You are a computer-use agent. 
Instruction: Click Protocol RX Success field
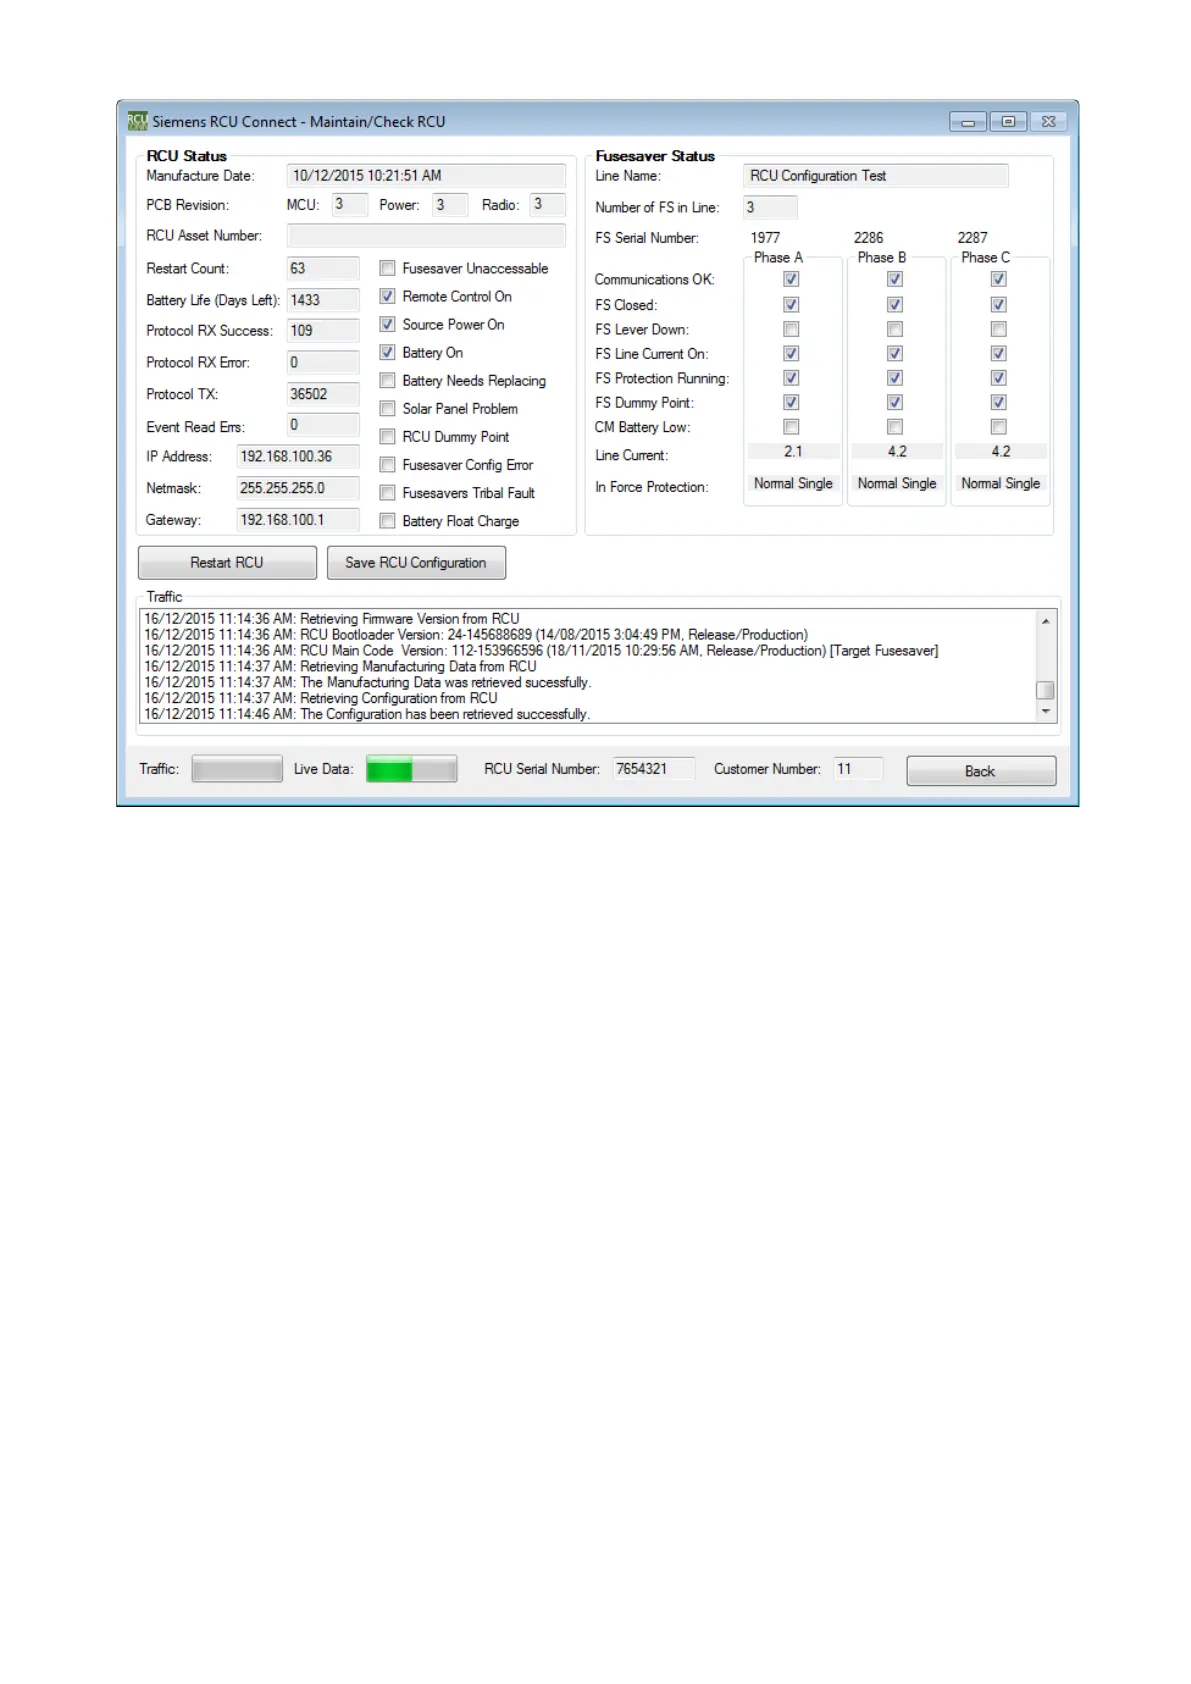coord(323,330)
